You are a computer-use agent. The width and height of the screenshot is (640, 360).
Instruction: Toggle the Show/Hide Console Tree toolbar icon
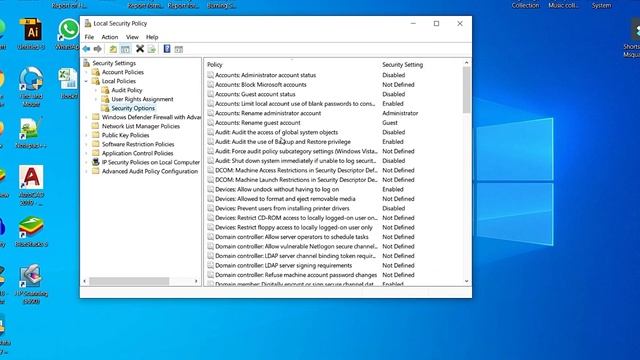(x=125, y=49)
